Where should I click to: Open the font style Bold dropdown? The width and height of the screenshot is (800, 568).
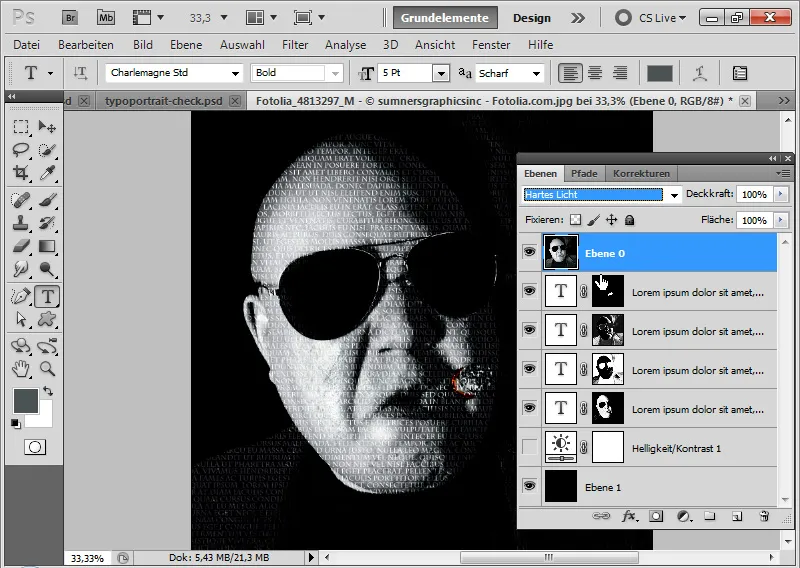pos(335,73)
